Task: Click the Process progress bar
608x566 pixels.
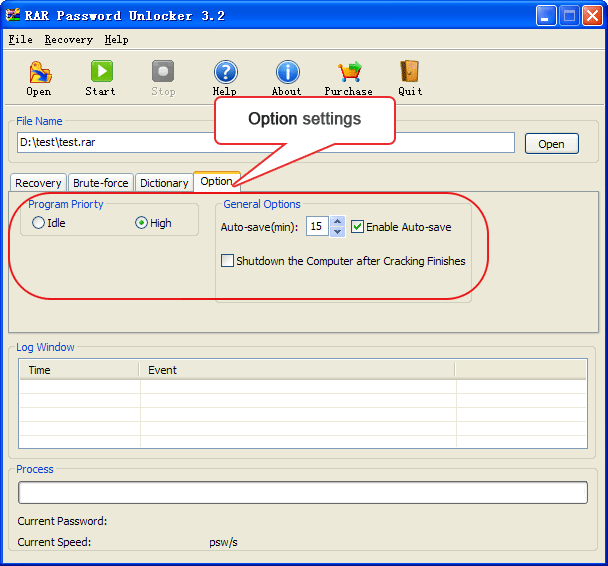Action: 303,492
